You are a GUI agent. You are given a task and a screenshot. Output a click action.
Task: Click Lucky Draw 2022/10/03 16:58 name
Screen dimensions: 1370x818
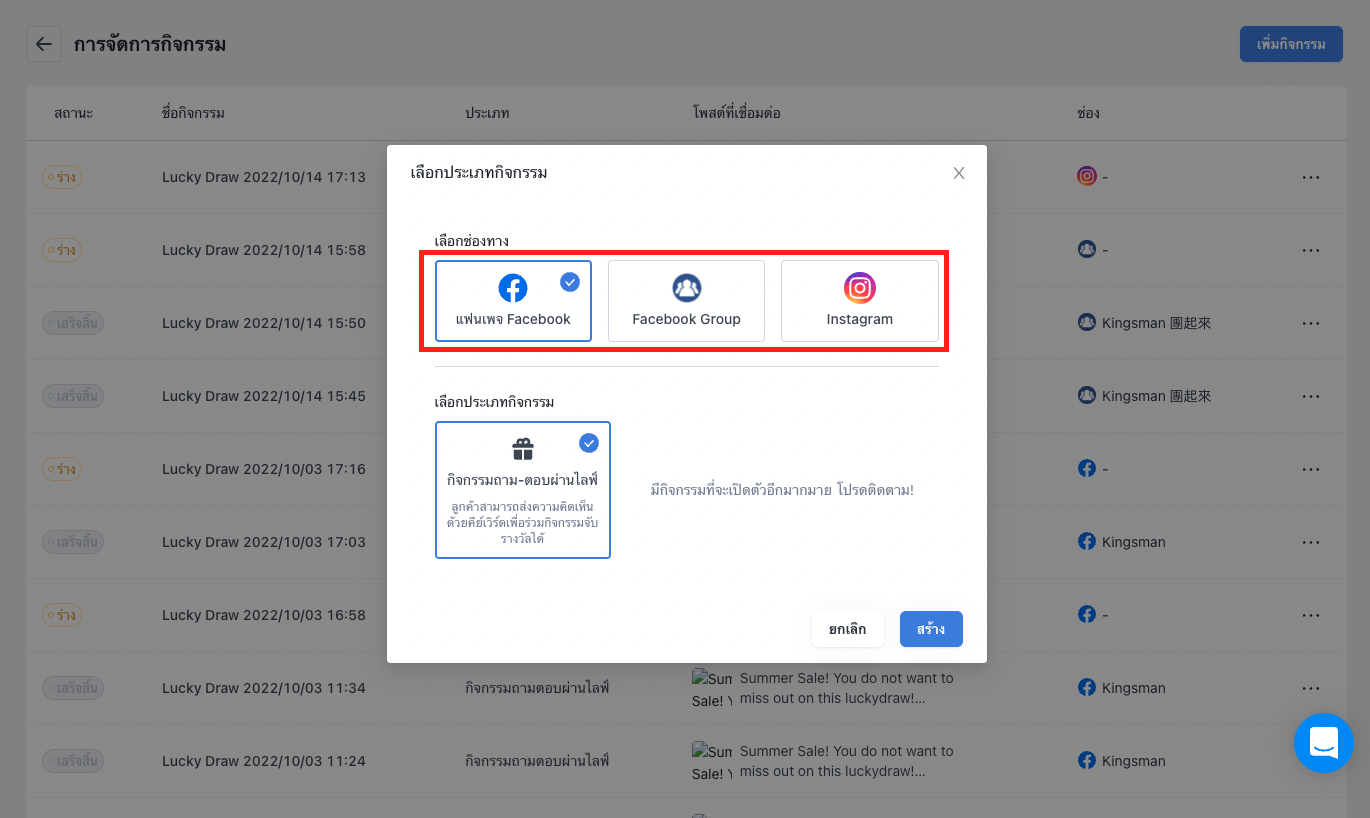[264, 615]
